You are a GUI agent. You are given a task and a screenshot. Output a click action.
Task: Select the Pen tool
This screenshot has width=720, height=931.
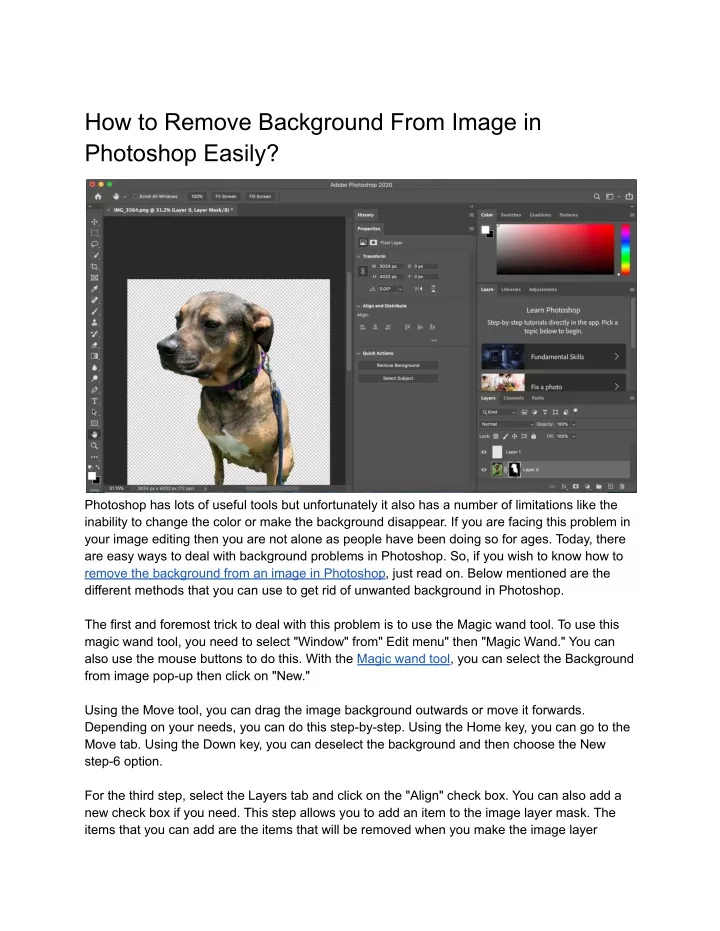coord(94,390)
